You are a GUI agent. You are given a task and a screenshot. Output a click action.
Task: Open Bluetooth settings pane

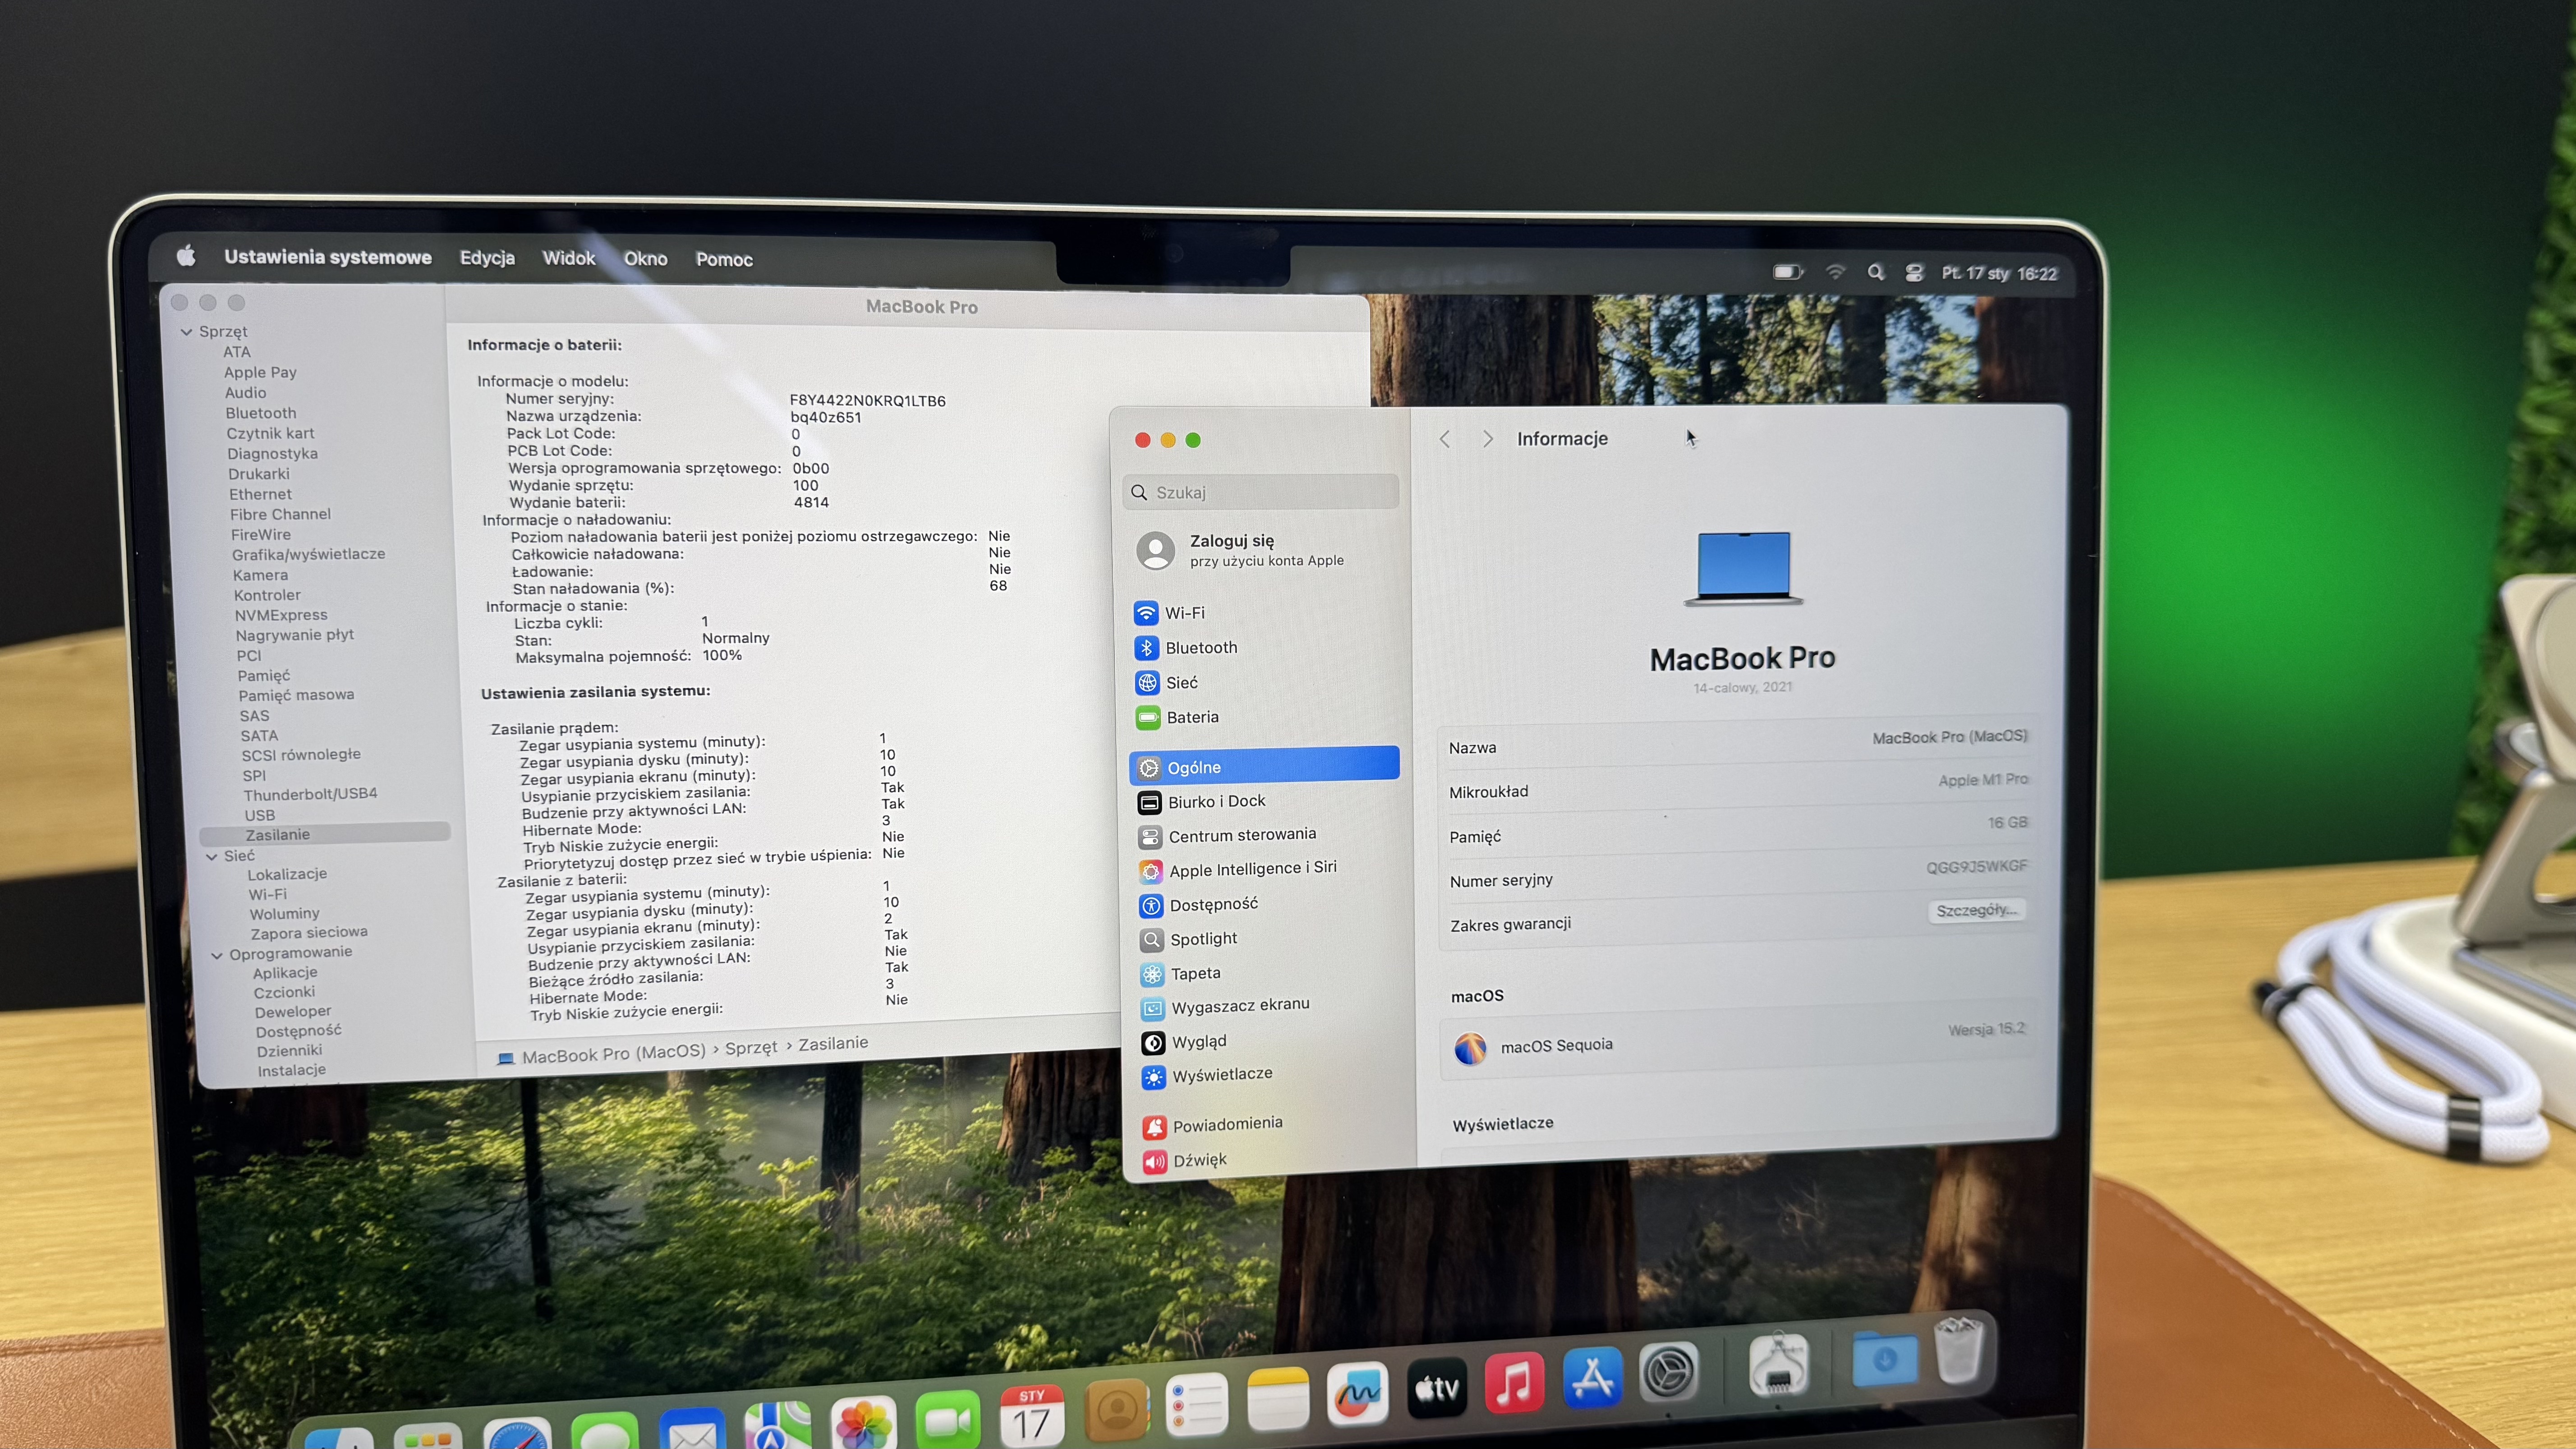click(1200, 648)
